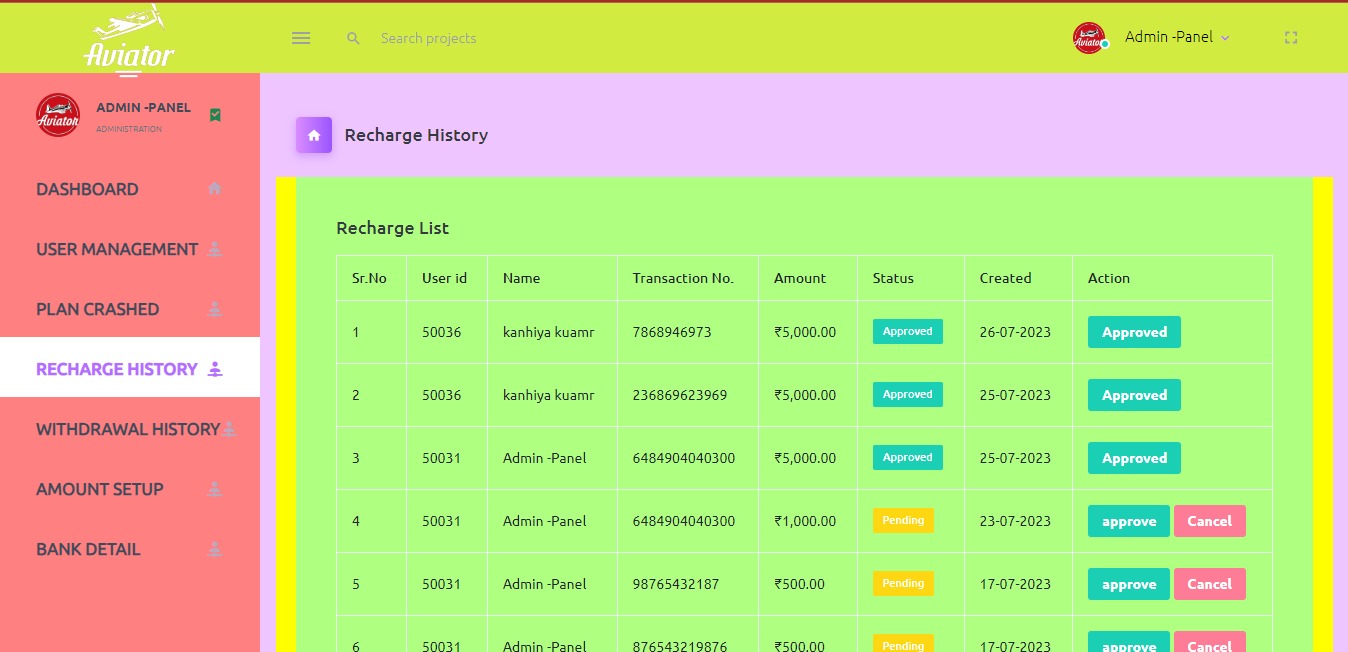Image resolution: width=1348 pixels, height=652 pixels.
Task: Click the hamburger menu icon
Action: tap(301, 38)
